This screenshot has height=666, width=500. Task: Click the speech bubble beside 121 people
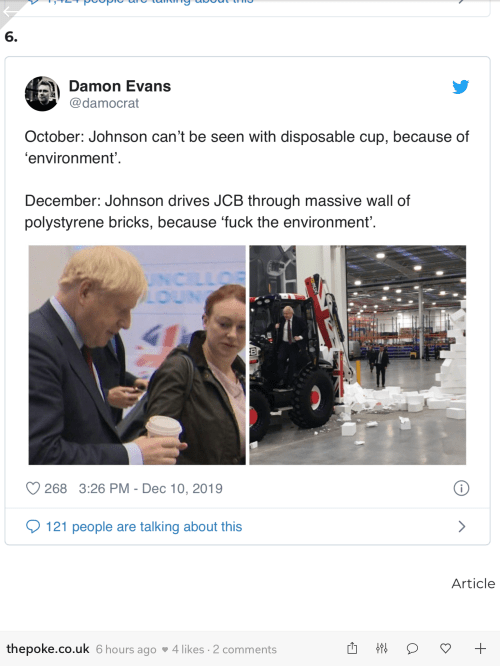pos(33,527)
